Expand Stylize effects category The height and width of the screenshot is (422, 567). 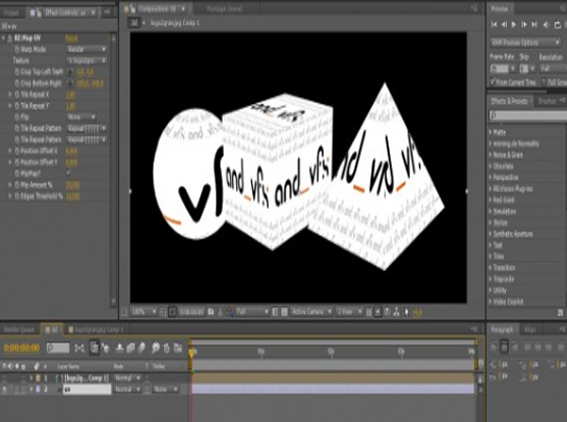click(x=491, y=222)
